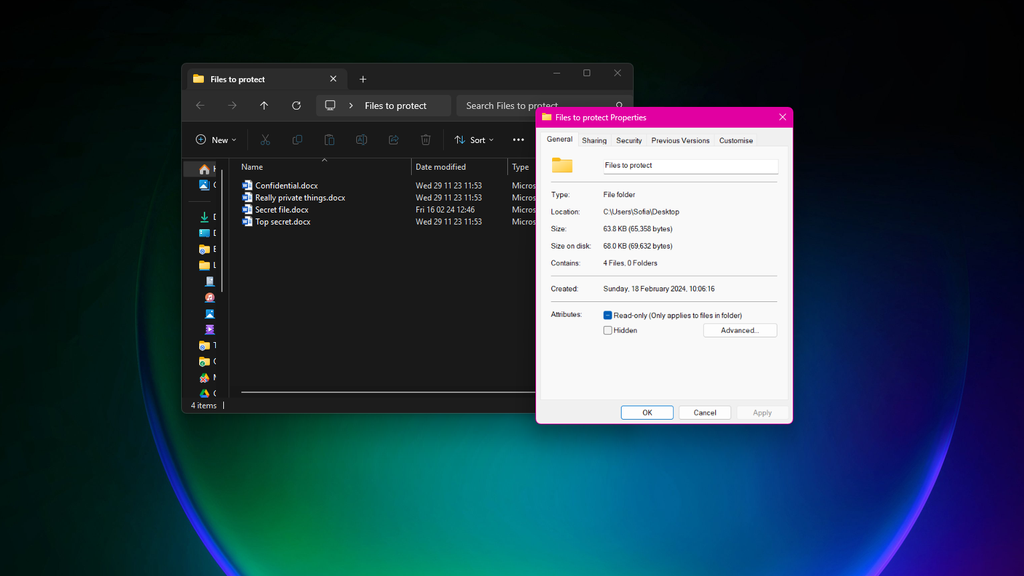Switch to the Security tab in Properties
The width and height of the screenshot is (1024, 576).
click(629, 140)
